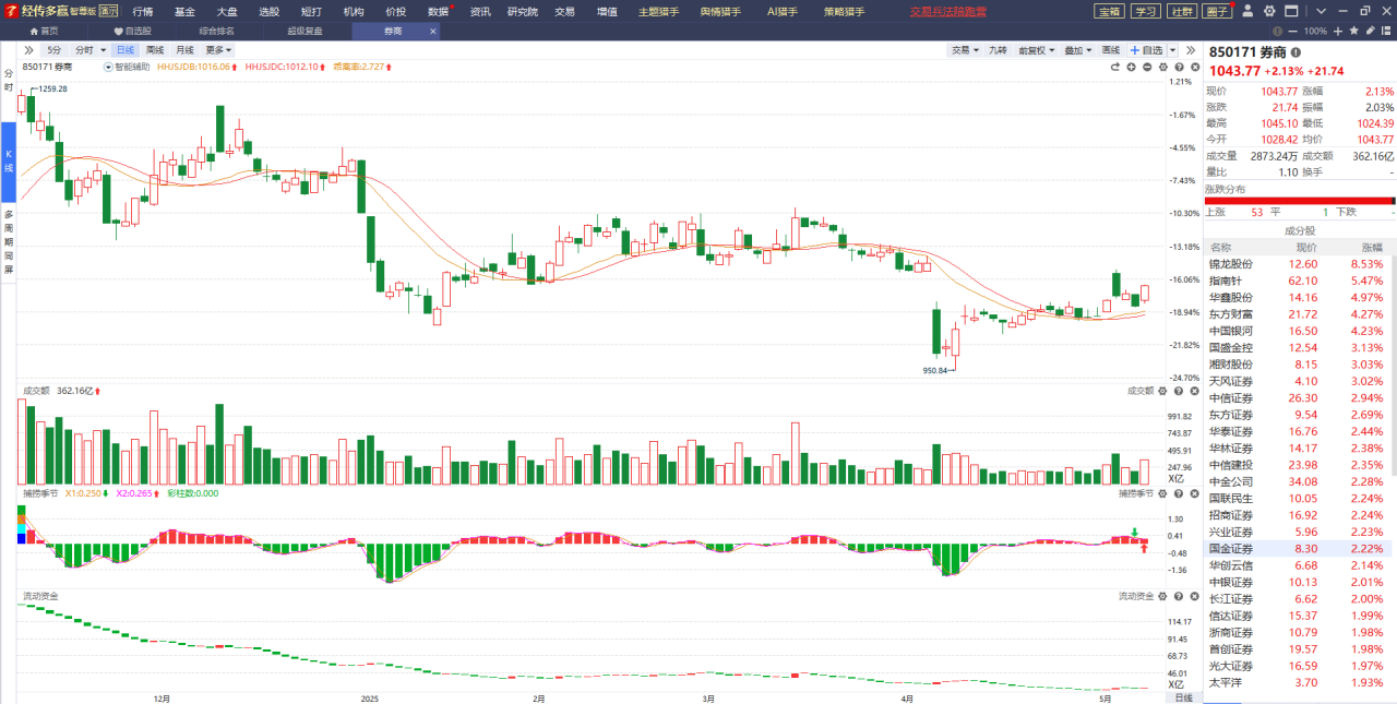Open the user account profile icon

point(1247,11)
